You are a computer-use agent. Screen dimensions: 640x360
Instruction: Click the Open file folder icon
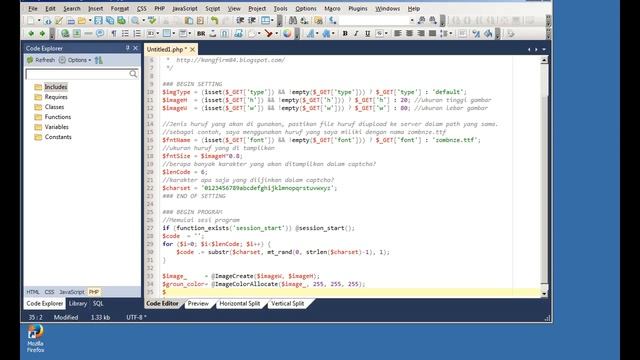pos(82,20)
